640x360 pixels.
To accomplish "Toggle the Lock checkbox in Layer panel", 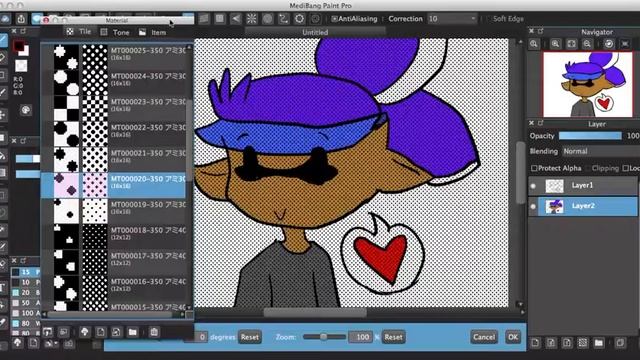I will click(x=626, y=168).
